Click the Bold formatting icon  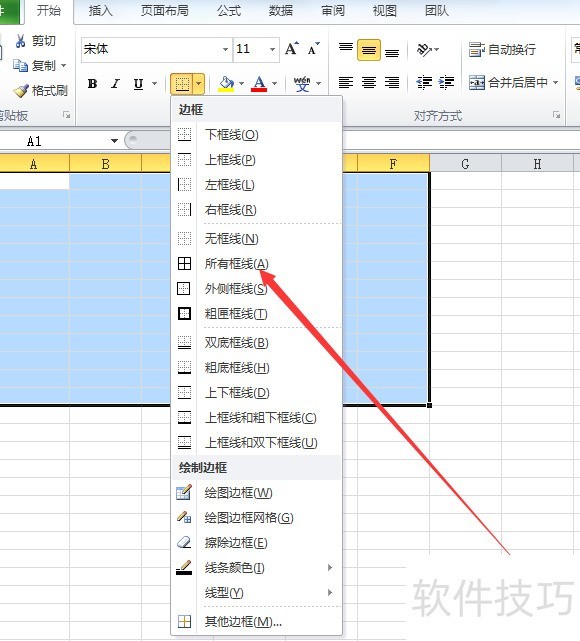92,83
